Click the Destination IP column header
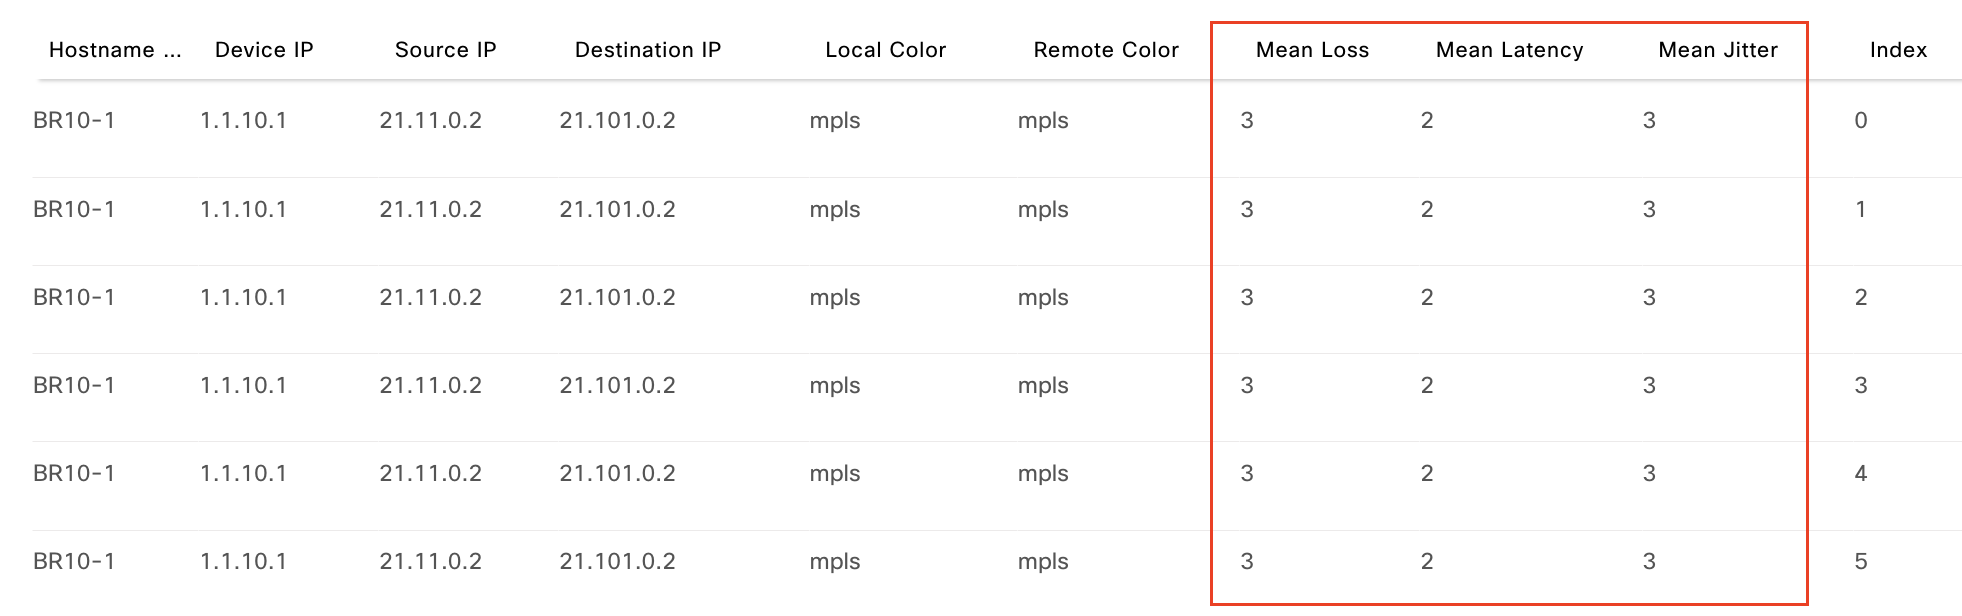The height and width of the screenshot is (616, 1962). (647, 50)
